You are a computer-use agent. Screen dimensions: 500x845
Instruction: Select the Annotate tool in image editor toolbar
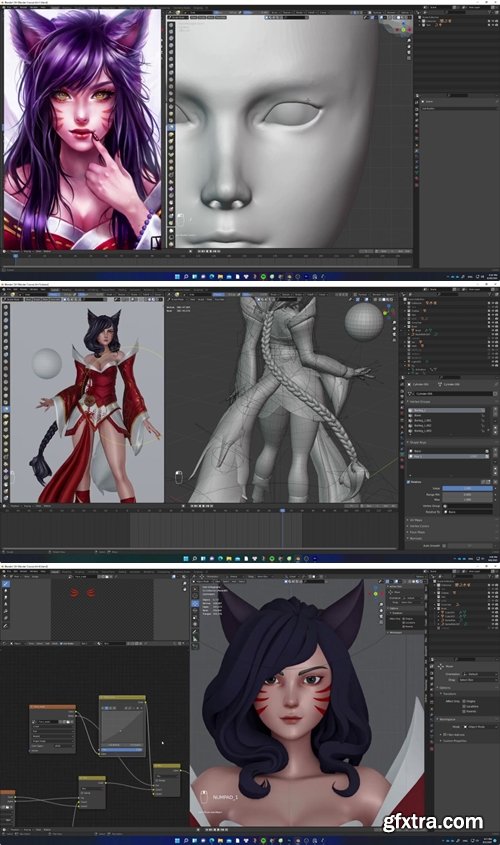click(x=6, y=626)
